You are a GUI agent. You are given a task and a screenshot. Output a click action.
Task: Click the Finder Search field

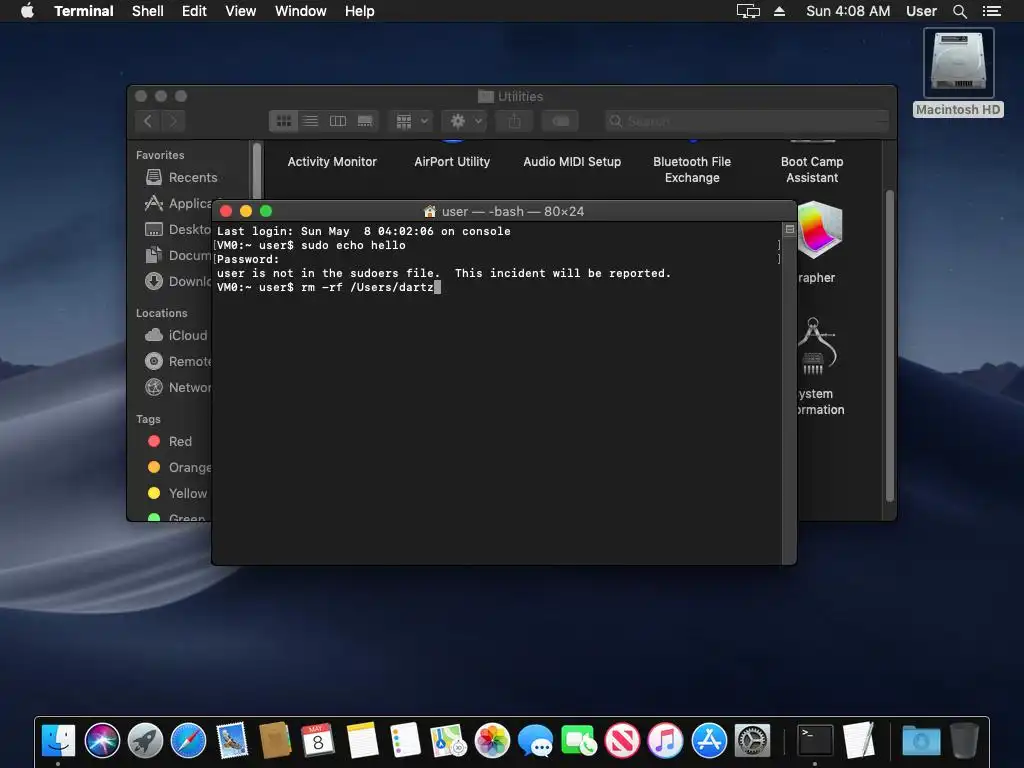click(747, 121)
